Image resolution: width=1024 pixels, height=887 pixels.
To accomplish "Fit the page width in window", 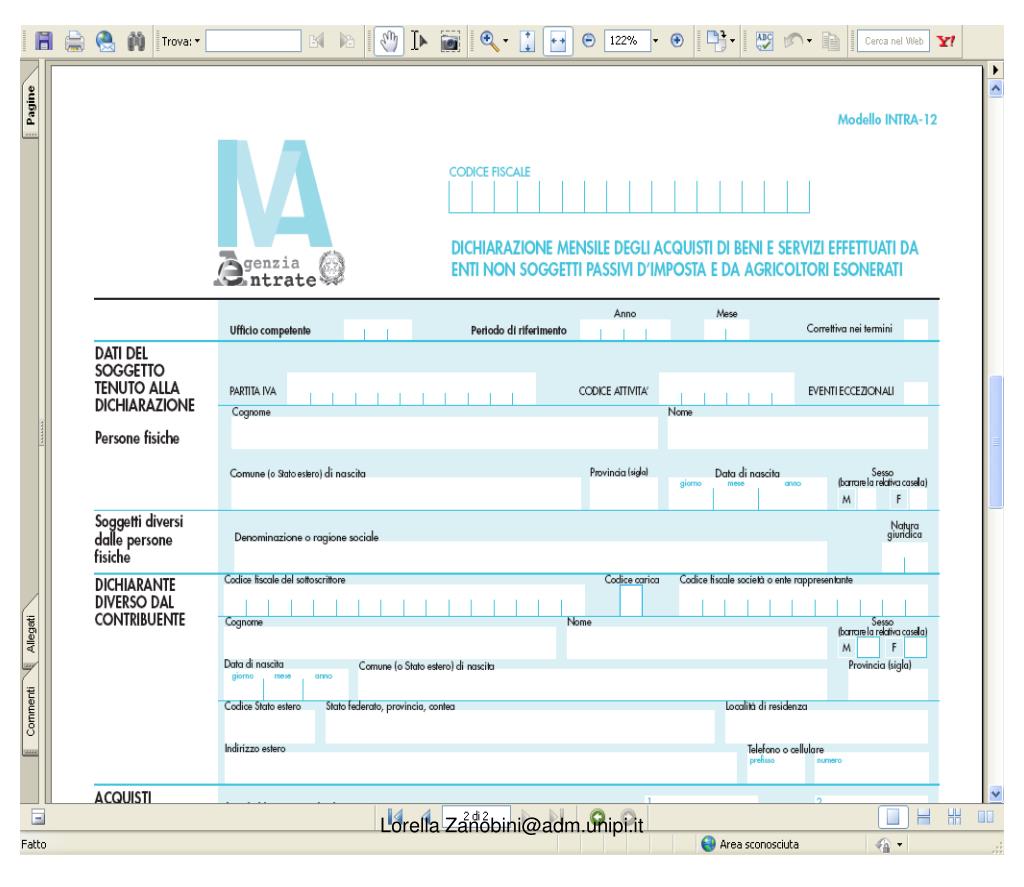I will (x=558, y=41).
